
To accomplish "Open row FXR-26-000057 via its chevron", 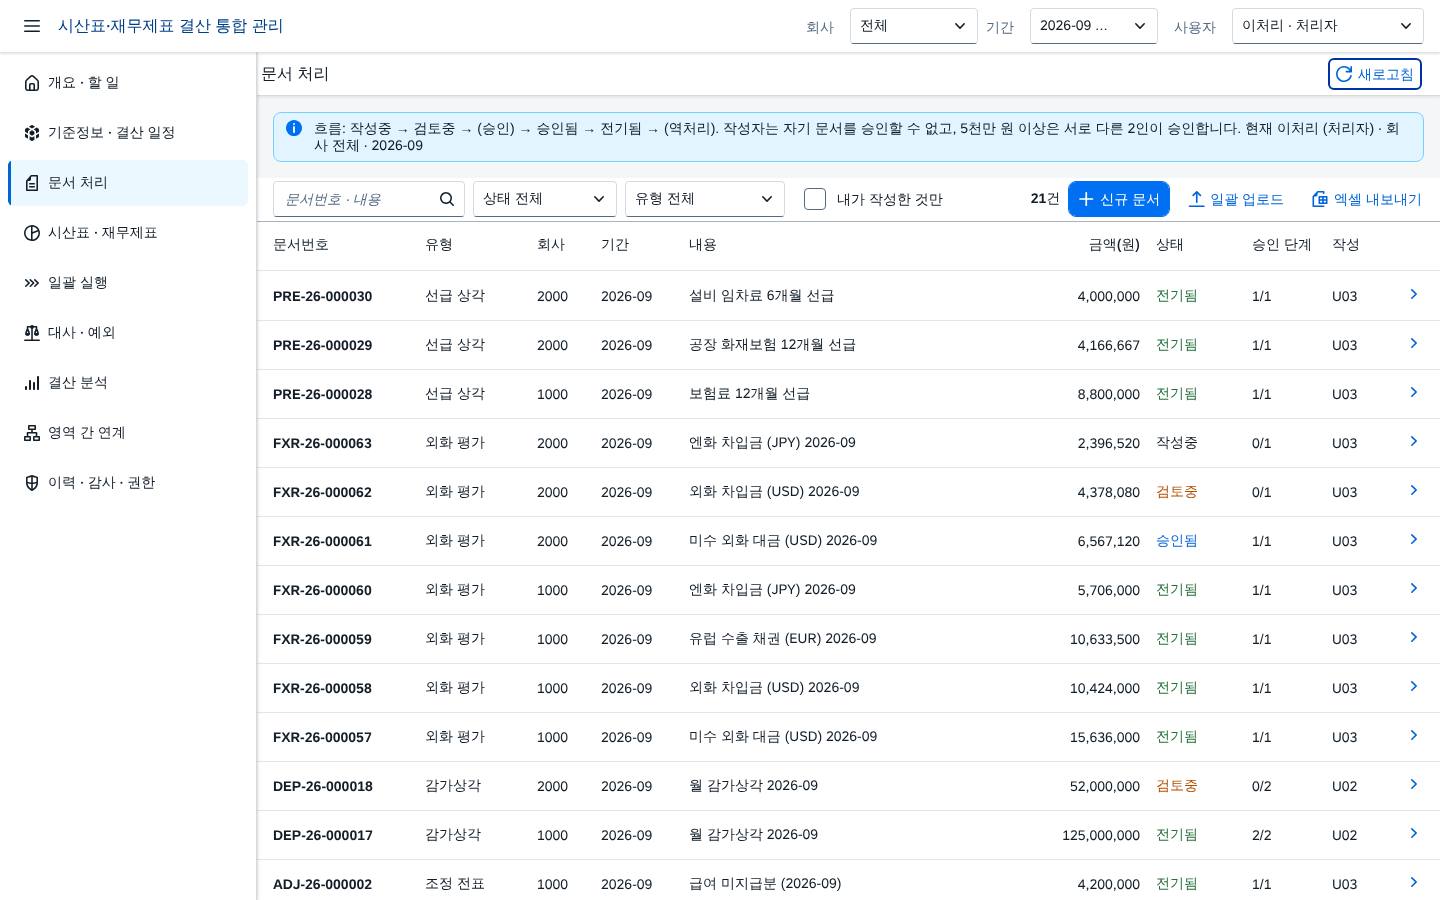I will 1413,735.
